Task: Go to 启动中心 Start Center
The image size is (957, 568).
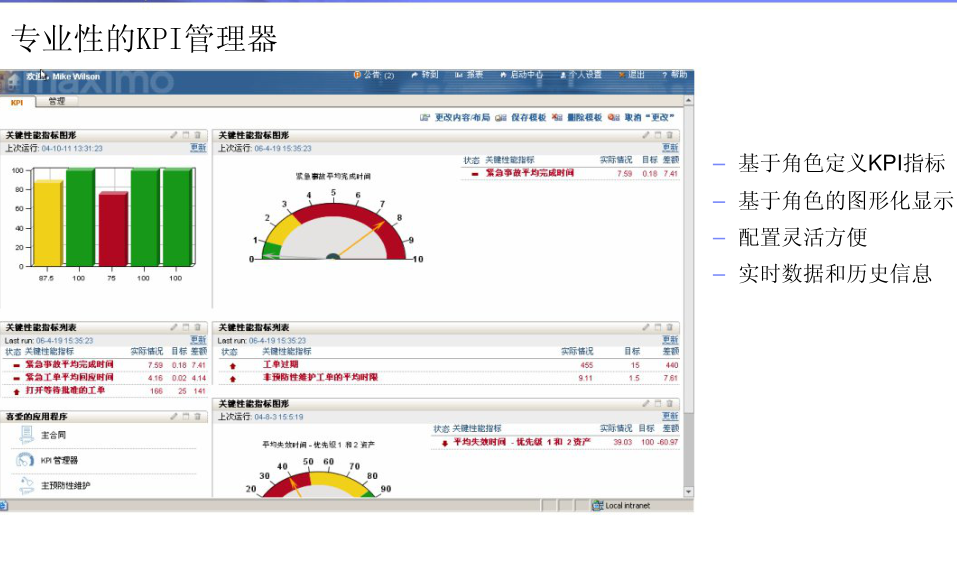Action: coord(526,75)
